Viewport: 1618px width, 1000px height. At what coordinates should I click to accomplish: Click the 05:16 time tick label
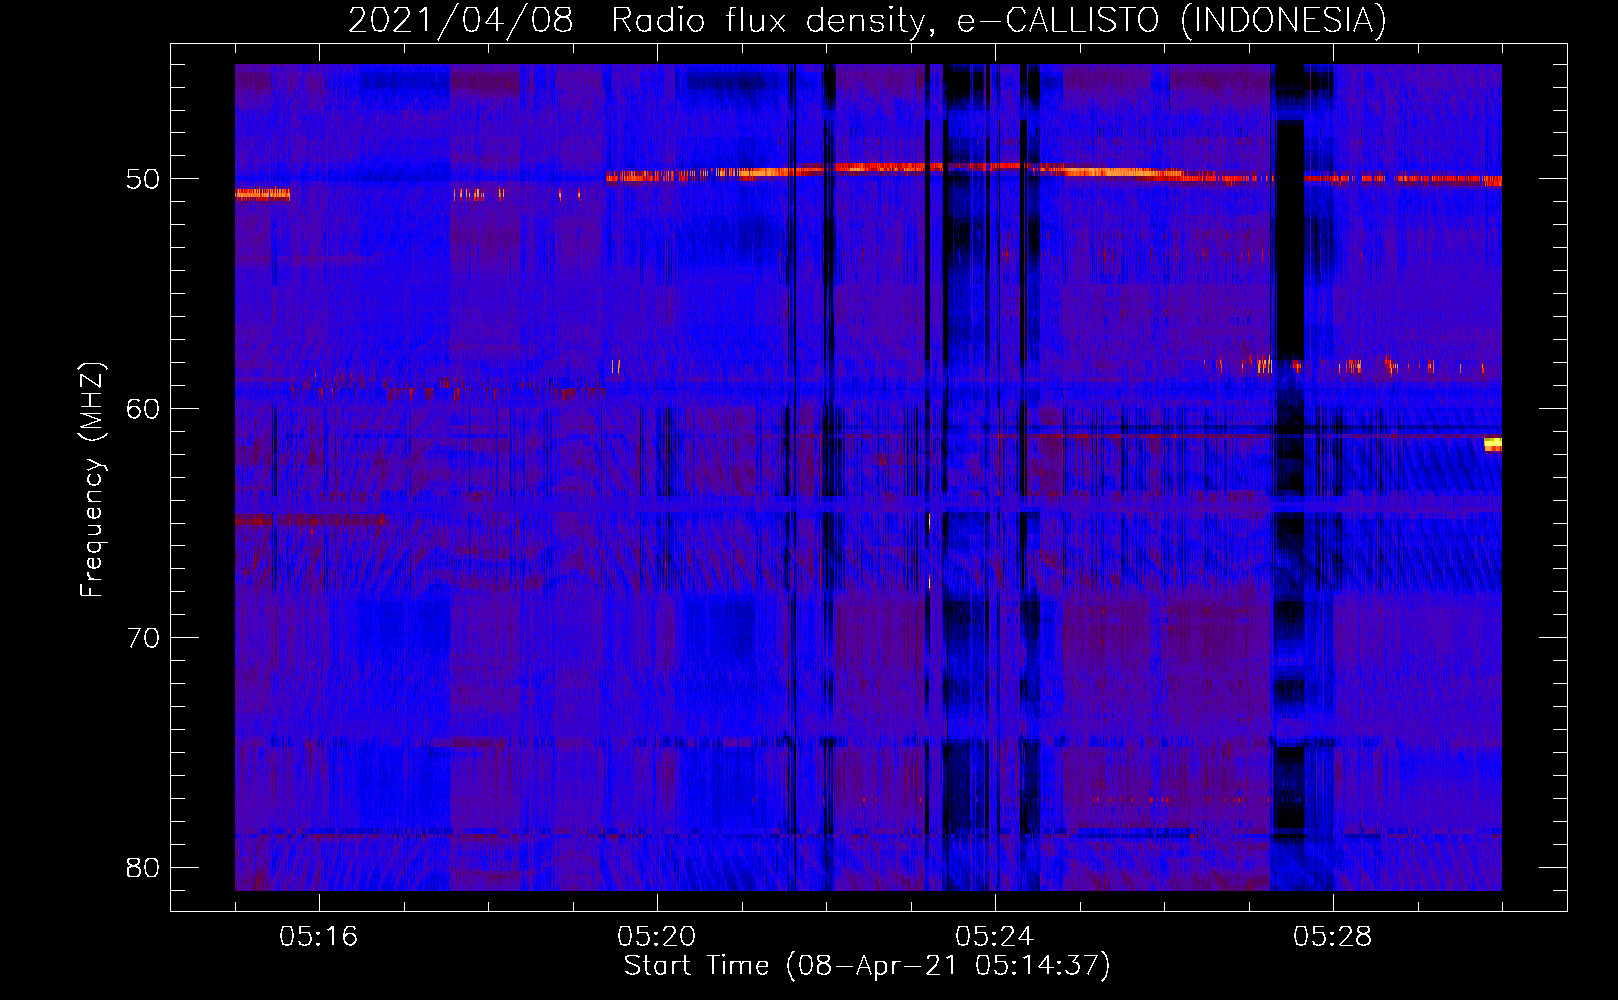(319, 937)
